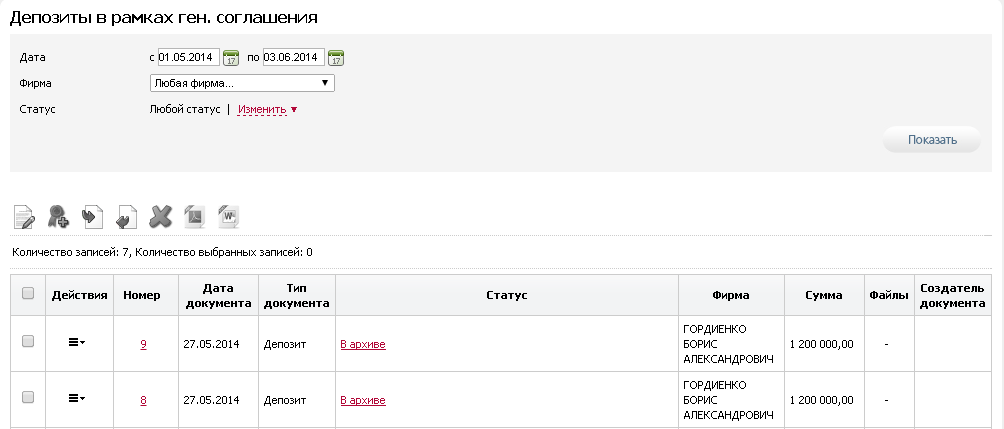Open actions menu for document 9
This screenshot has width=1004, height=429.
pyautogui.click(x=77, y=343)
